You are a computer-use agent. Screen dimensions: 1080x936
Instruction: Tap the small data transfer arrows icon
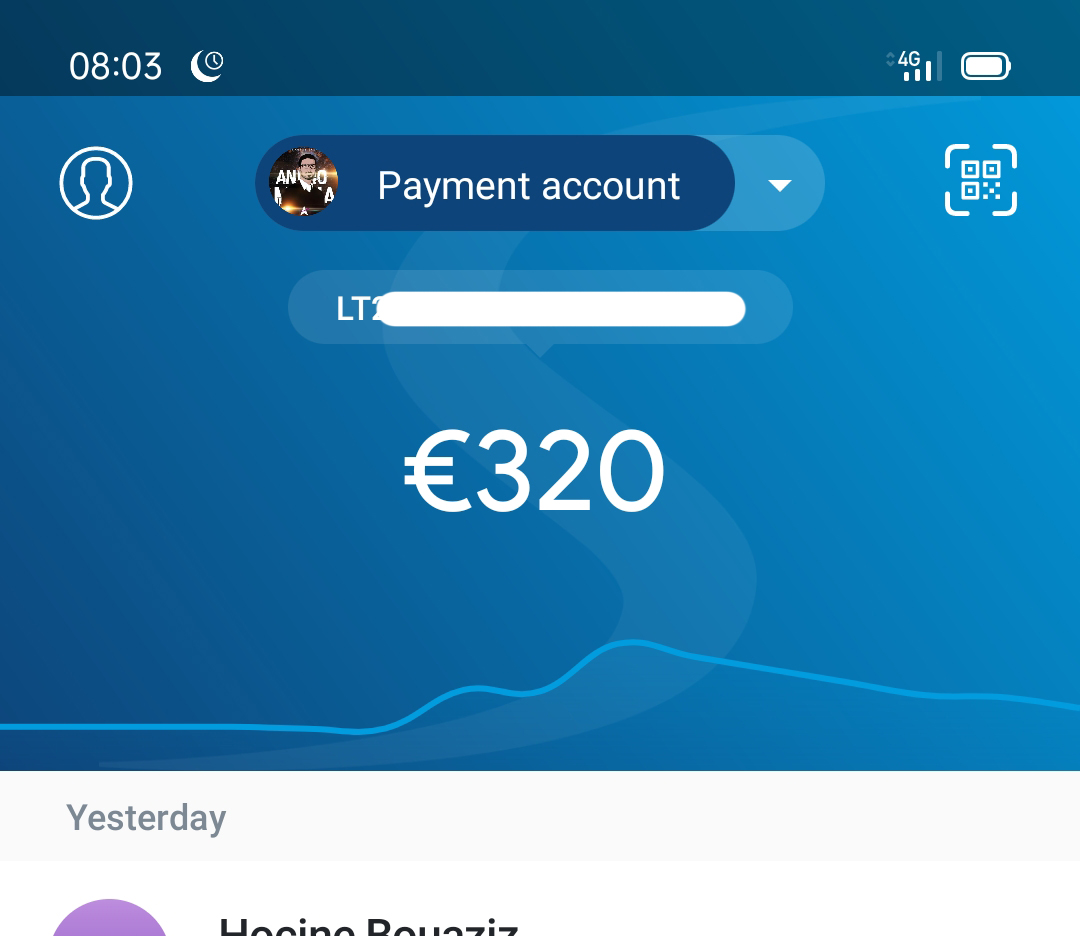(890, 59)
